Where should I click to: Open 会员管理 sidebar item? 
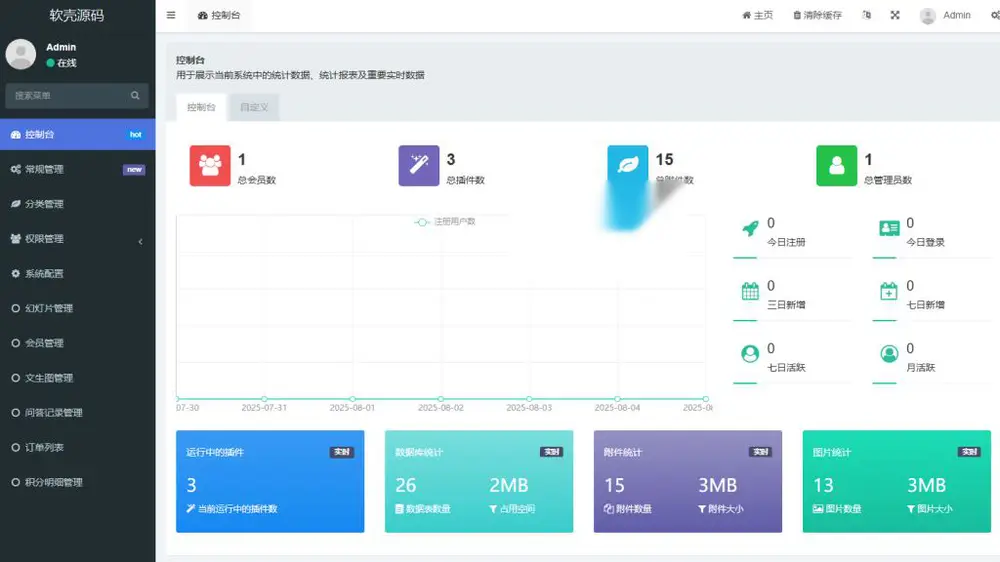[77, 343]
